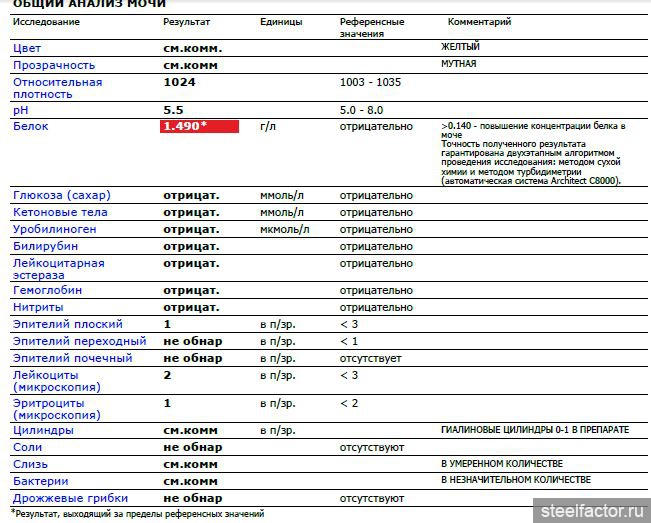
Task: Click the Лейкоцитарная эстераза link
Action: [x=59, y=269]
